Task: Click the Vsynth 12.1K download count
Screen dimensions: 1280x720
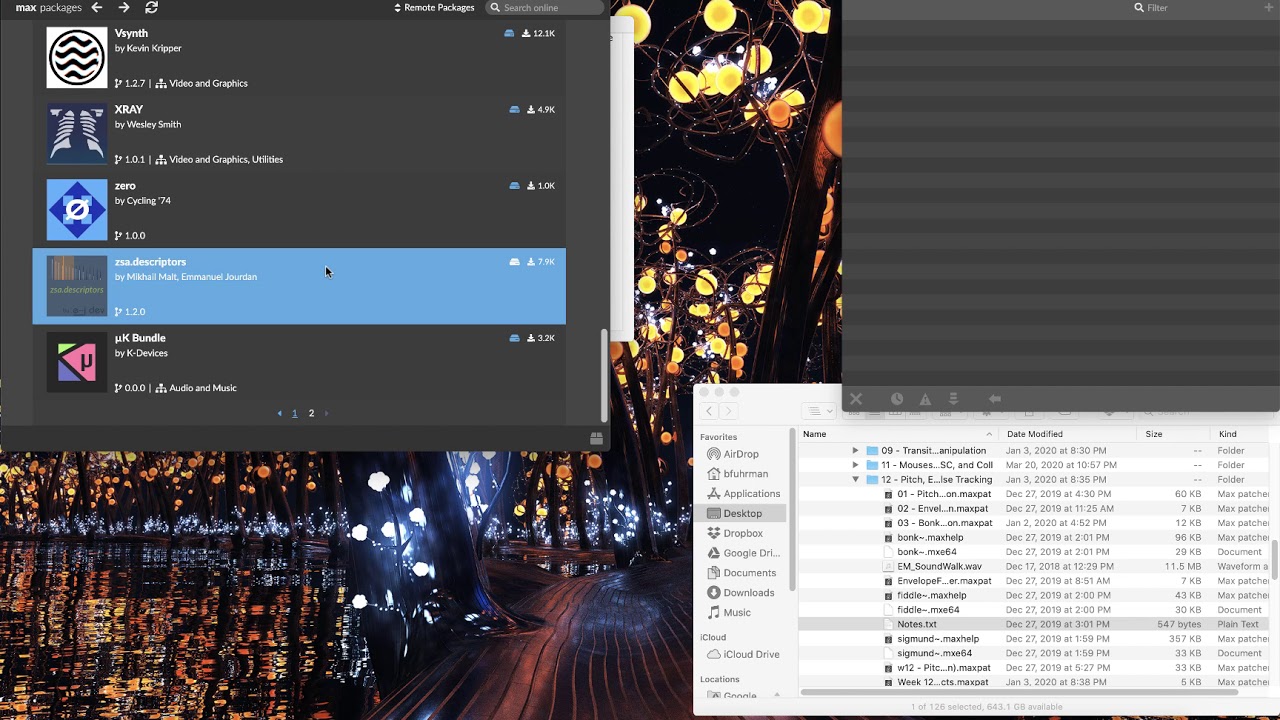Action: 538,33
